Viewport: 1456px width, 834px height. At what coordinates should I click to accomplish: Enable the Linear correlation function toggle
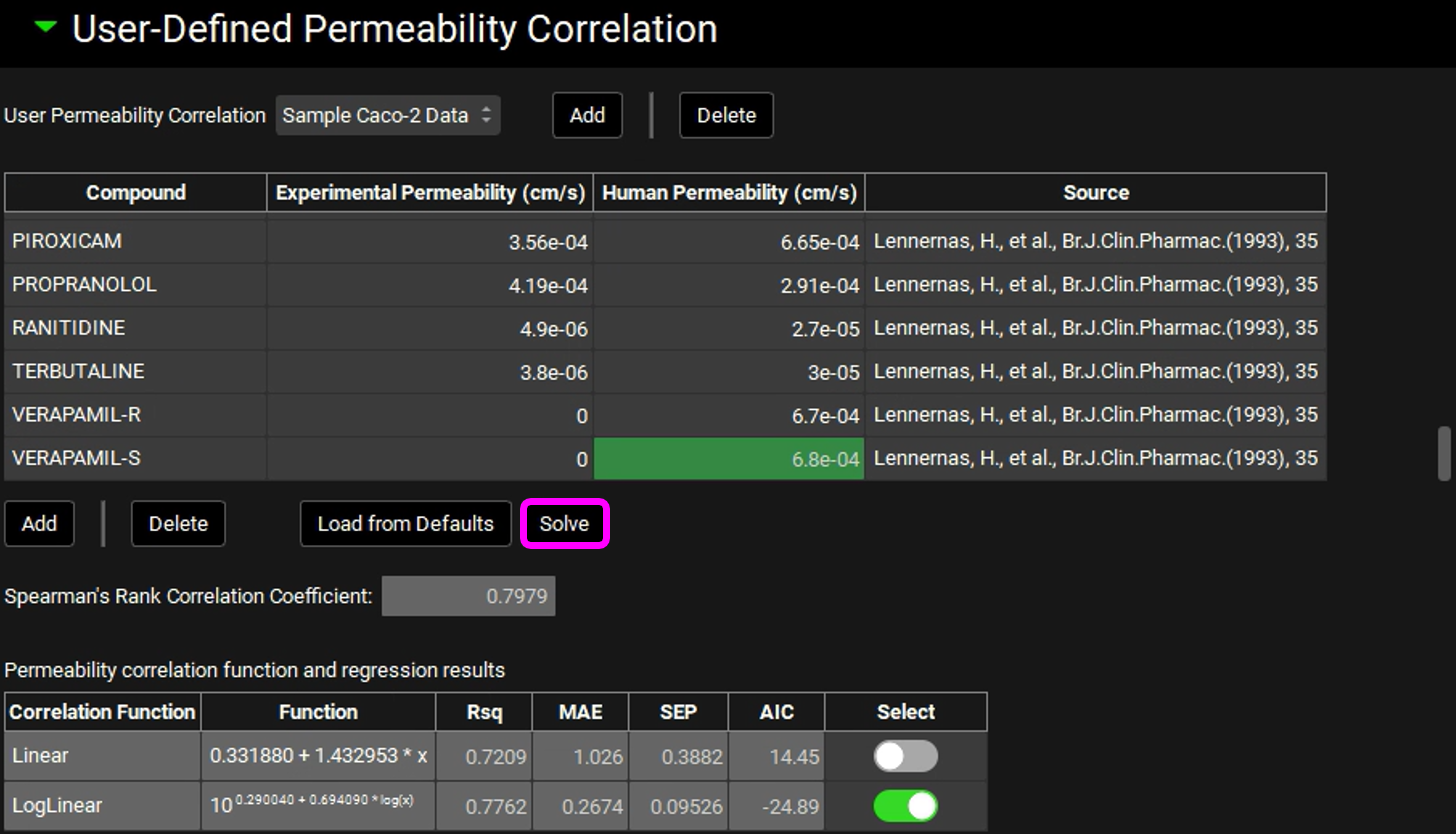(x=905, y=756)
